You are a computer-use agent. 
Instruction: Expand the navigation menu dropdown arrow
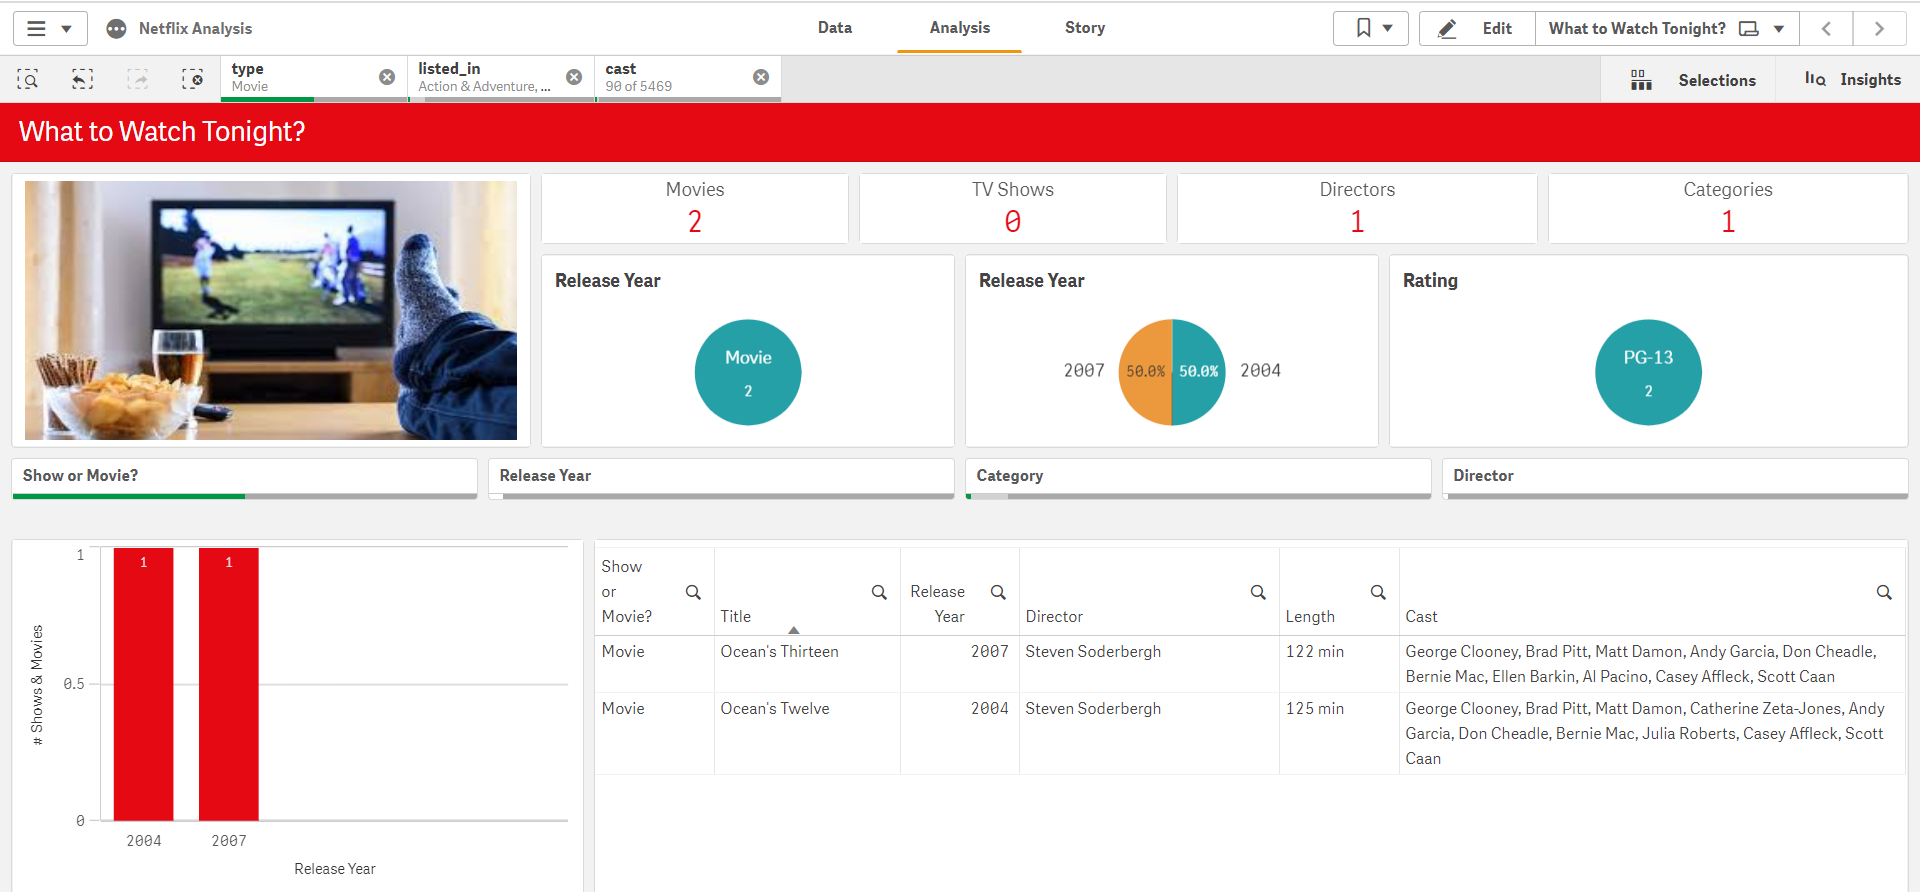pyautogui.click(x=66, y=29)
